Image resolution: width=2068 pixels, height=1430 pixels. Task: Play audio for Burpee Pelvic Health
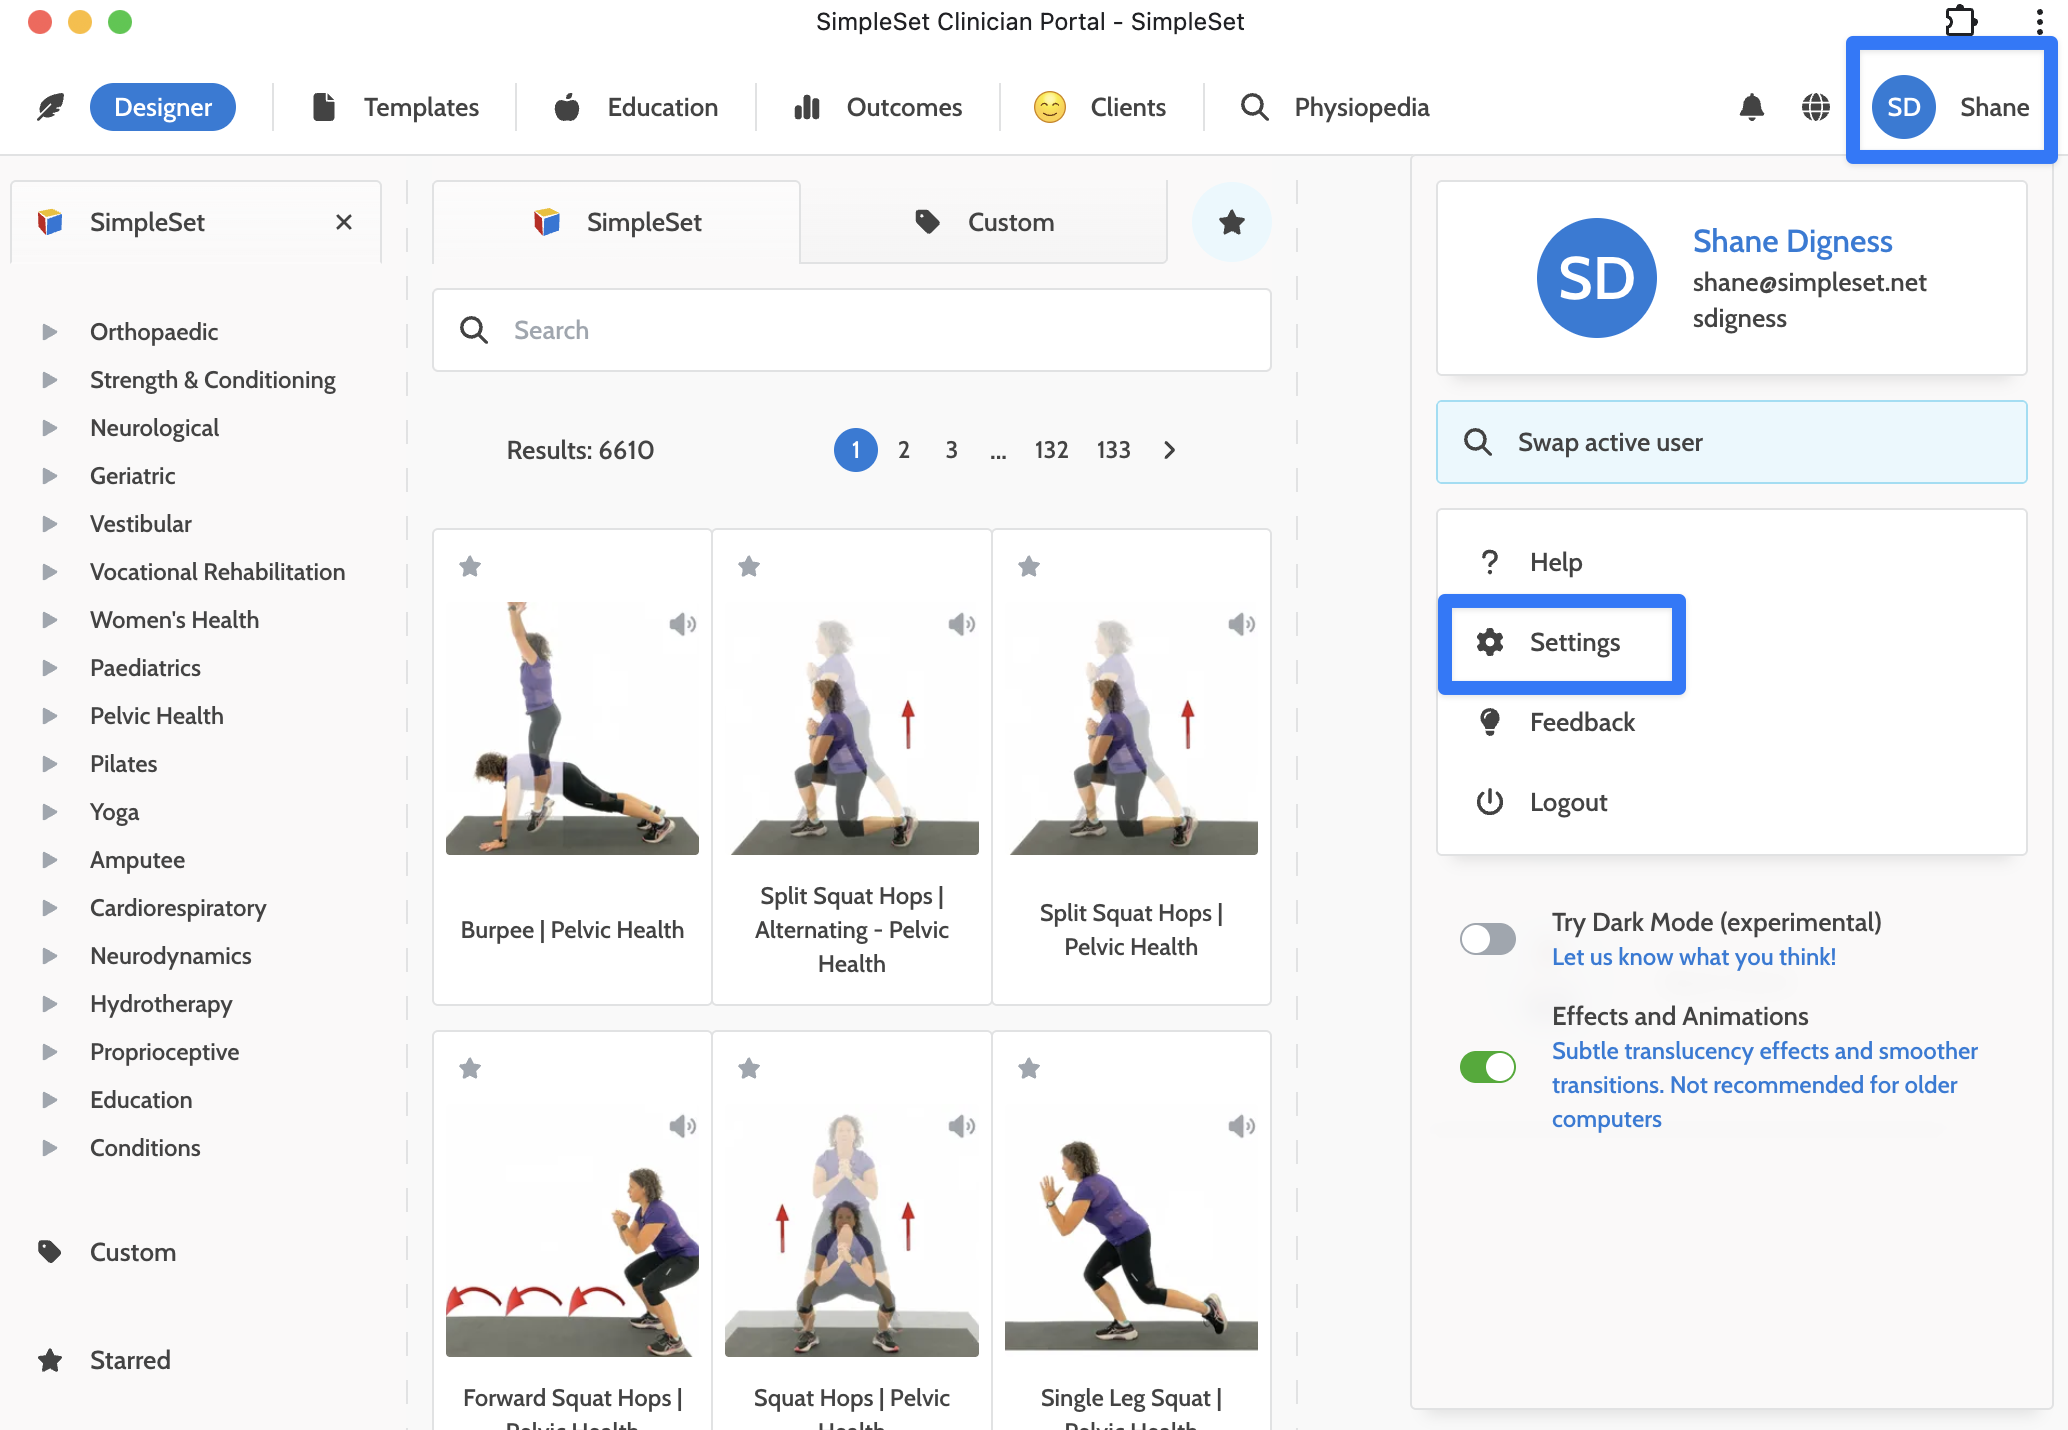[682, 624]
